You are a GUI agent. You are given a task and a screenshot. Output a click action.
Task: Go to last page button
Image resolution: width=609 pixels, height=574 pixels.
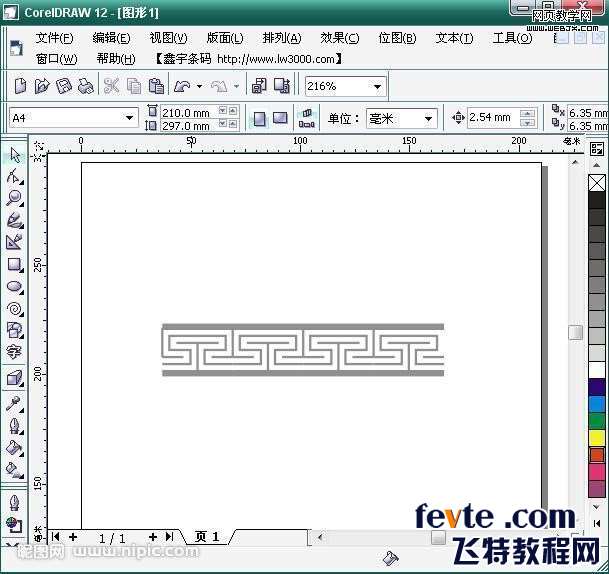pos(169,537)
